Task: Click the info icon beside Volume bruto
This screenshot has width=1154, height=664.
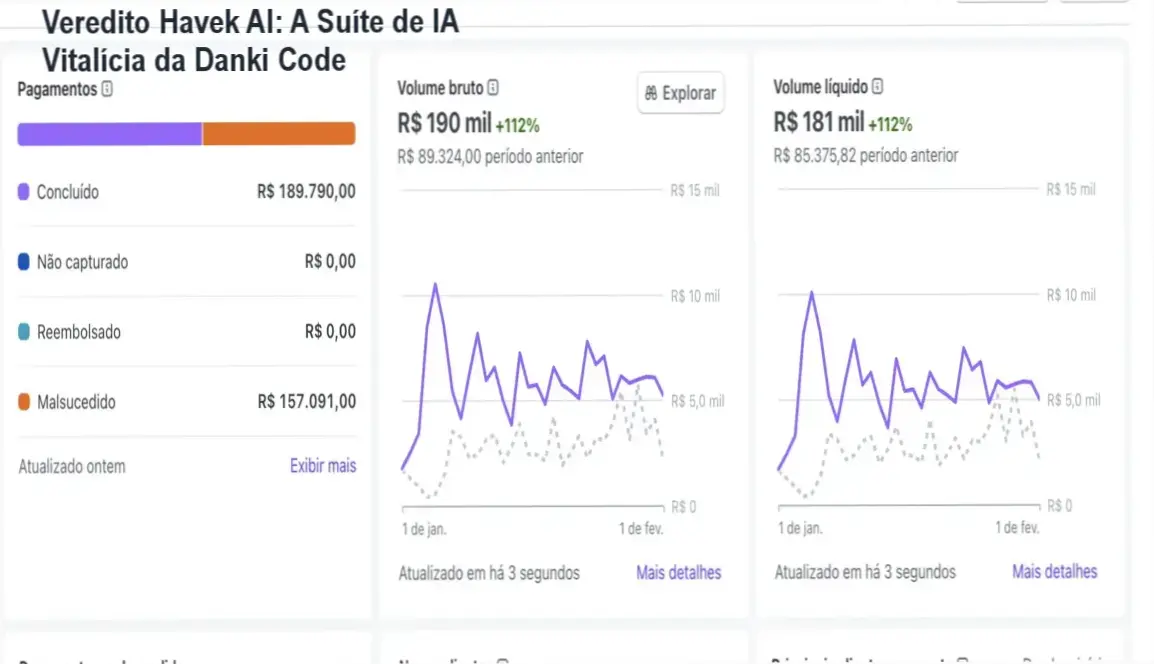Action: [493, 88]
